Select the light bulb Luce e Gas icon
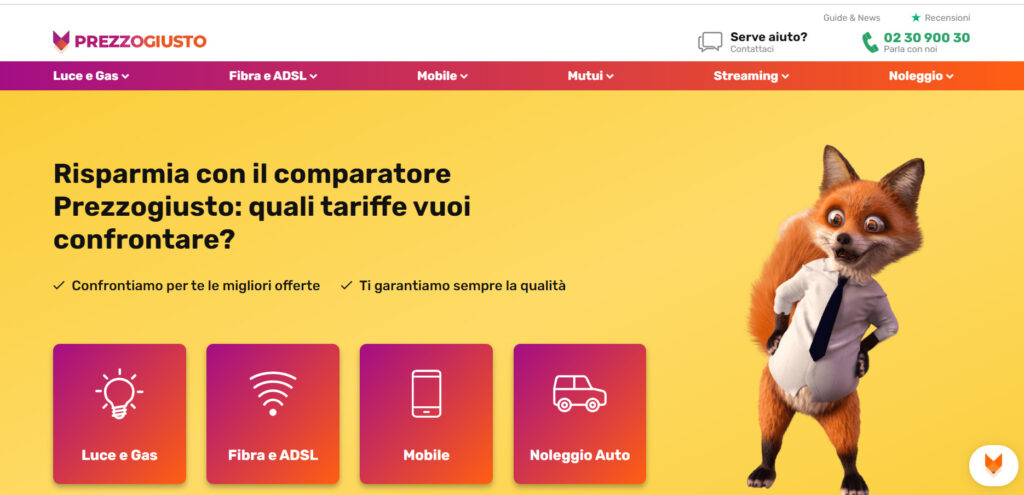 point(120,394)
